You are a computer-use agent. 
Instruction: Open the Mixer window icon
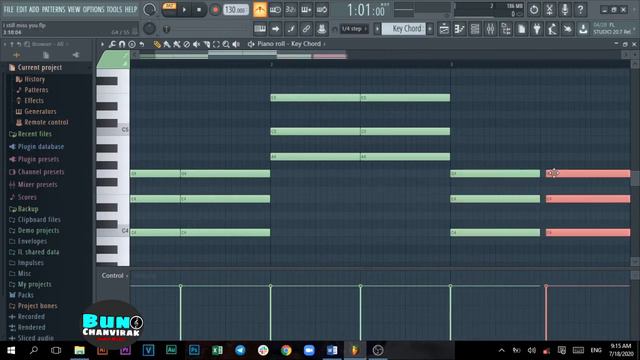pyautogui.click(x=491, y=29)
